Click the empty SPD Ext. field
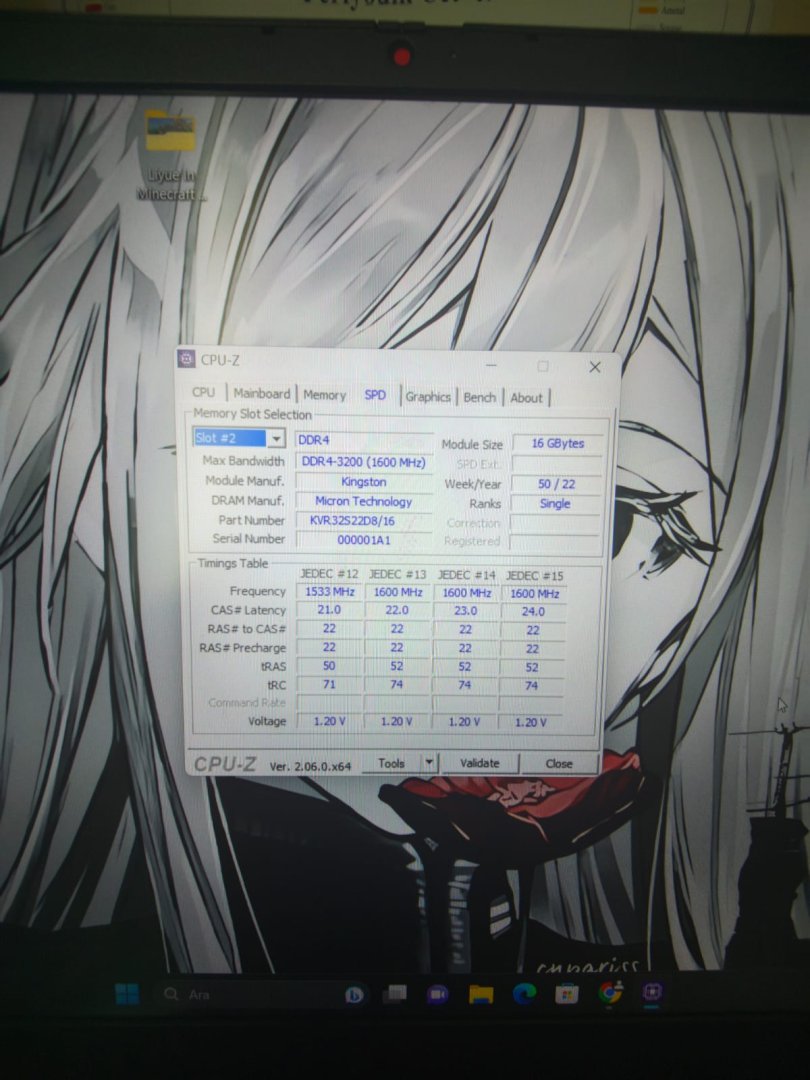The height and width of the screenshot is (1080, 810). pyautogui.click(x=557, y=464)
